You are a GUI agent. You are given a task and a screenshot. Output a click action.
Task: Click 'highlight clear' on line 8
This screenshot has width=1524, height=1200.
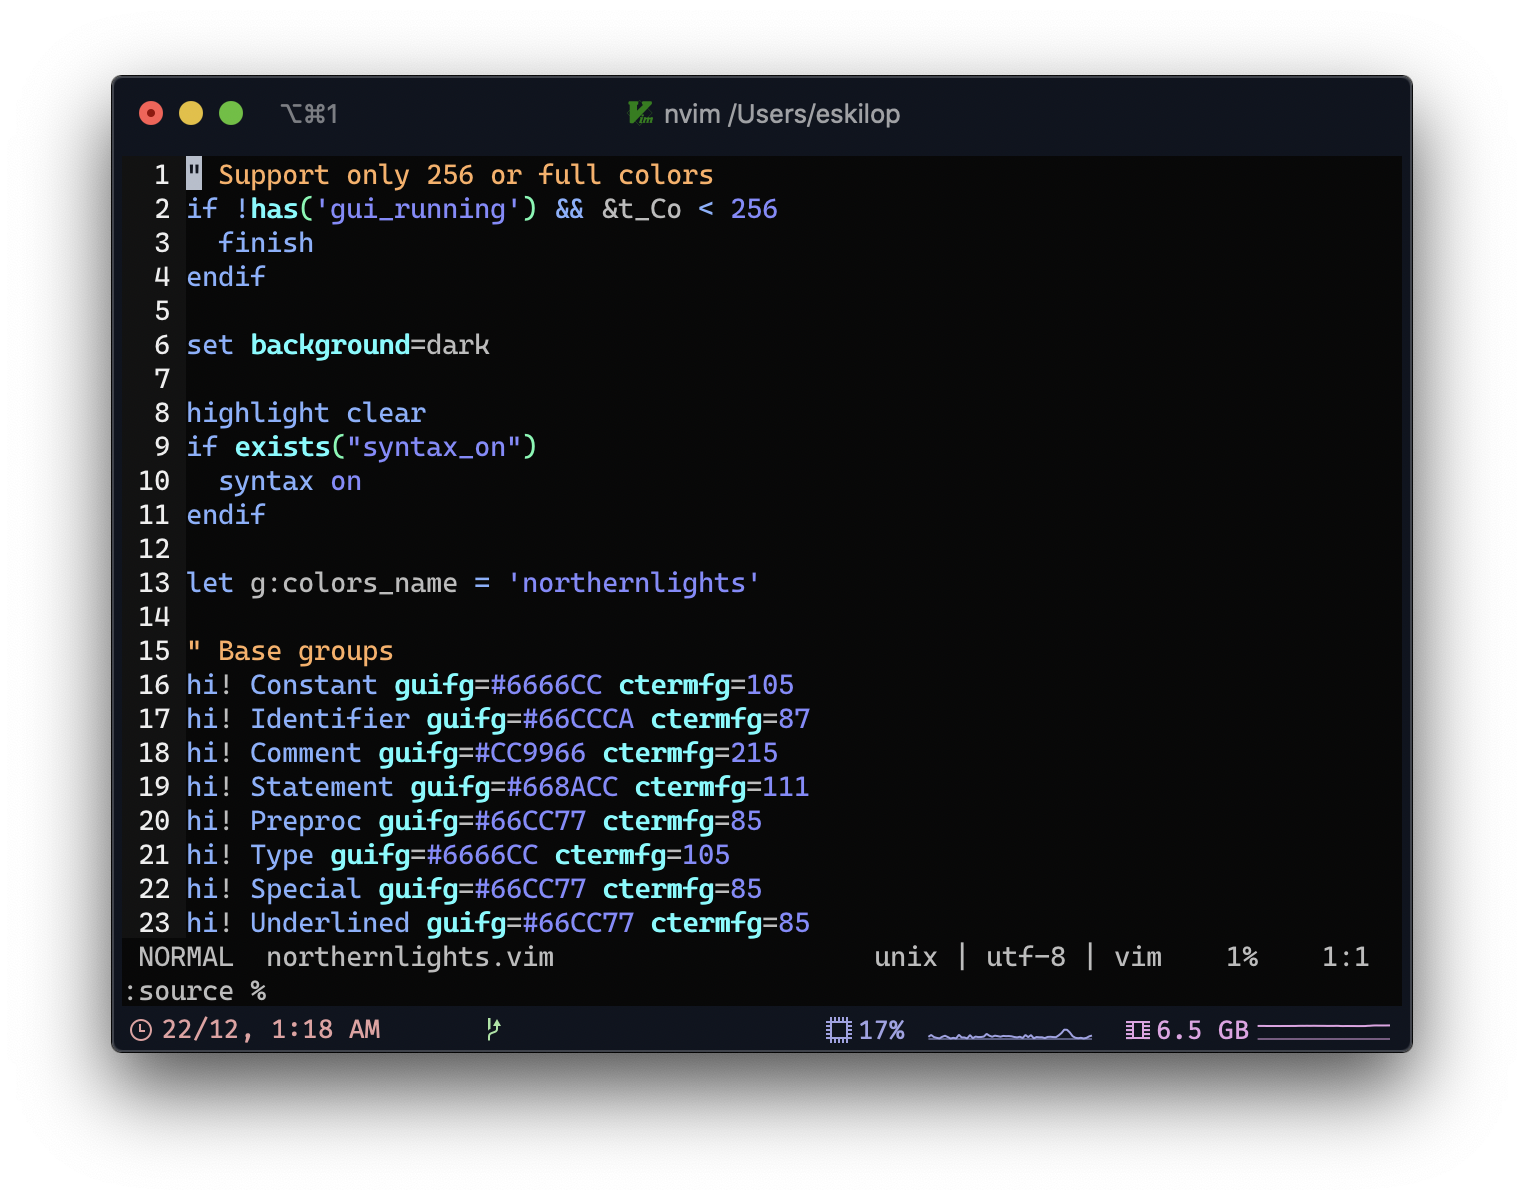pos(306,413)
